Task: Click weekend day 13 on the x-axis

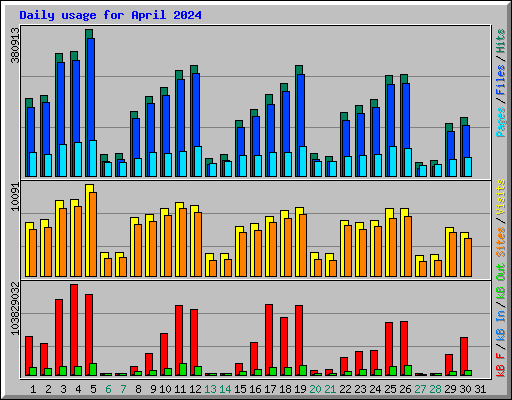Action: tap(210, 389)
